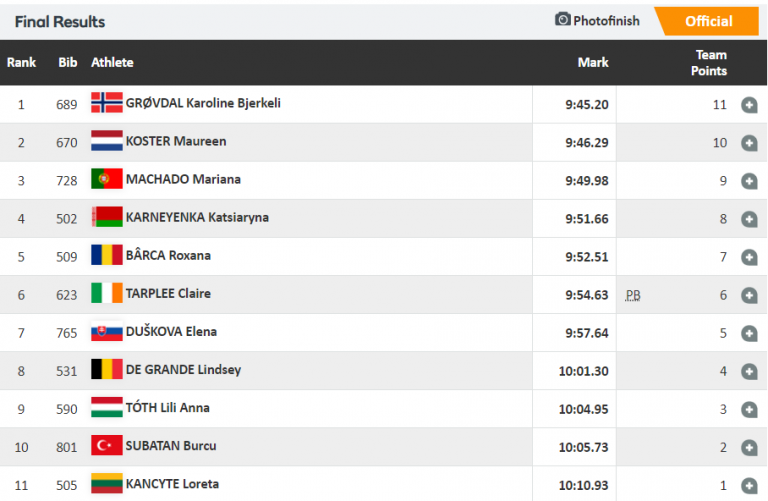Click the Mark column header
The width and height of the screenshot is (768, 501).
[x=593, y=62]
